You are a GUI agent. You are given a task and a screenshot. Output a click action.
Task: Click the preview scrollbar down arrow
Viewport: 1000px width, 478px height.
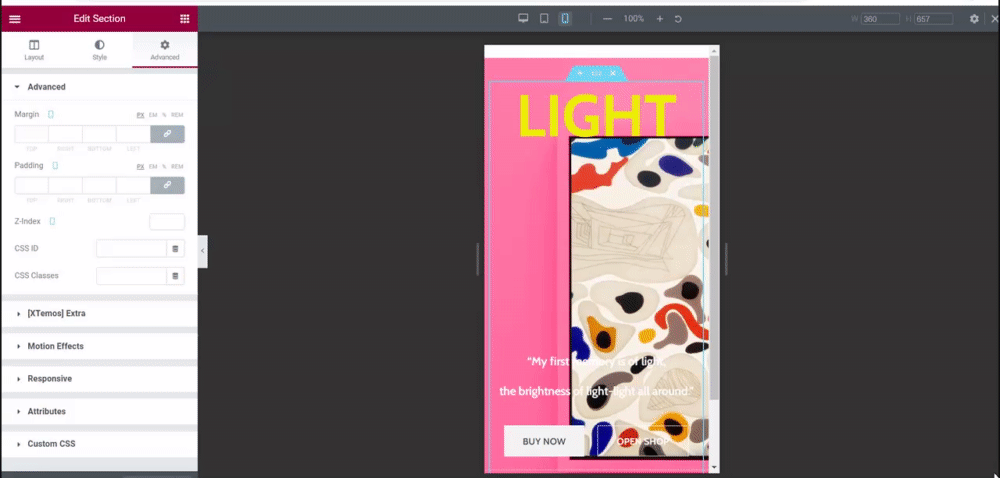(714, 468)
